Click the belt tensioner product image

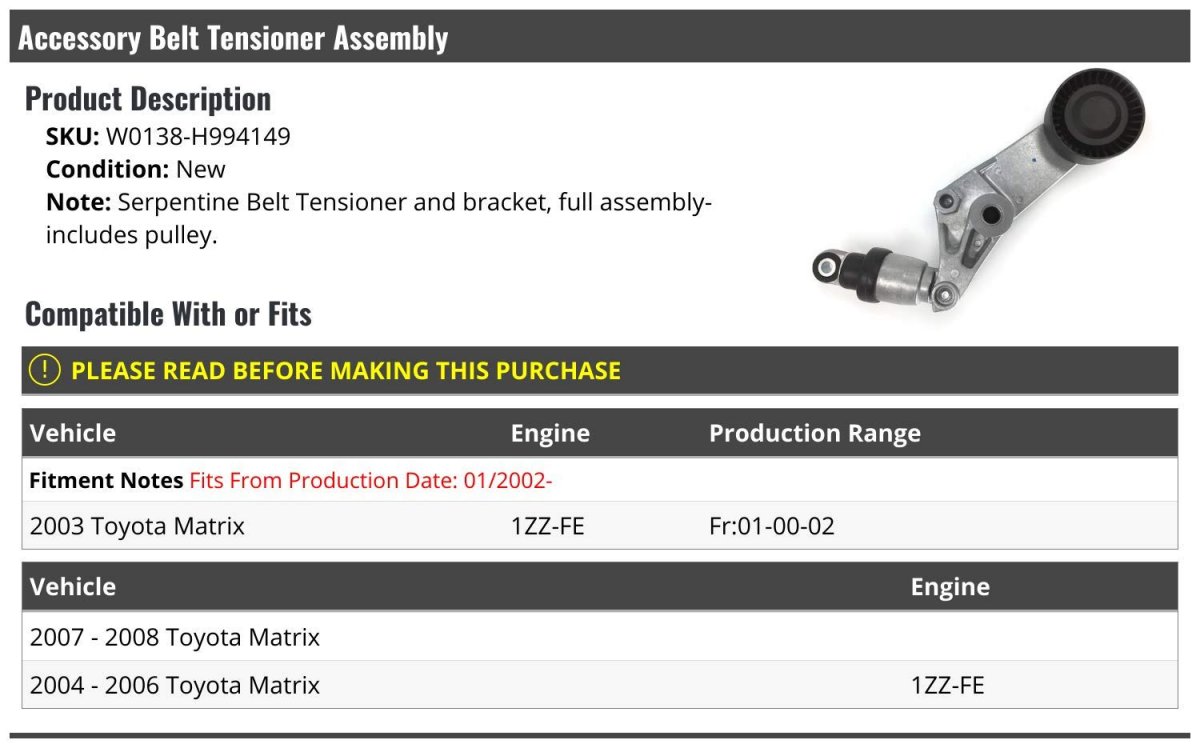coord(978,190)
